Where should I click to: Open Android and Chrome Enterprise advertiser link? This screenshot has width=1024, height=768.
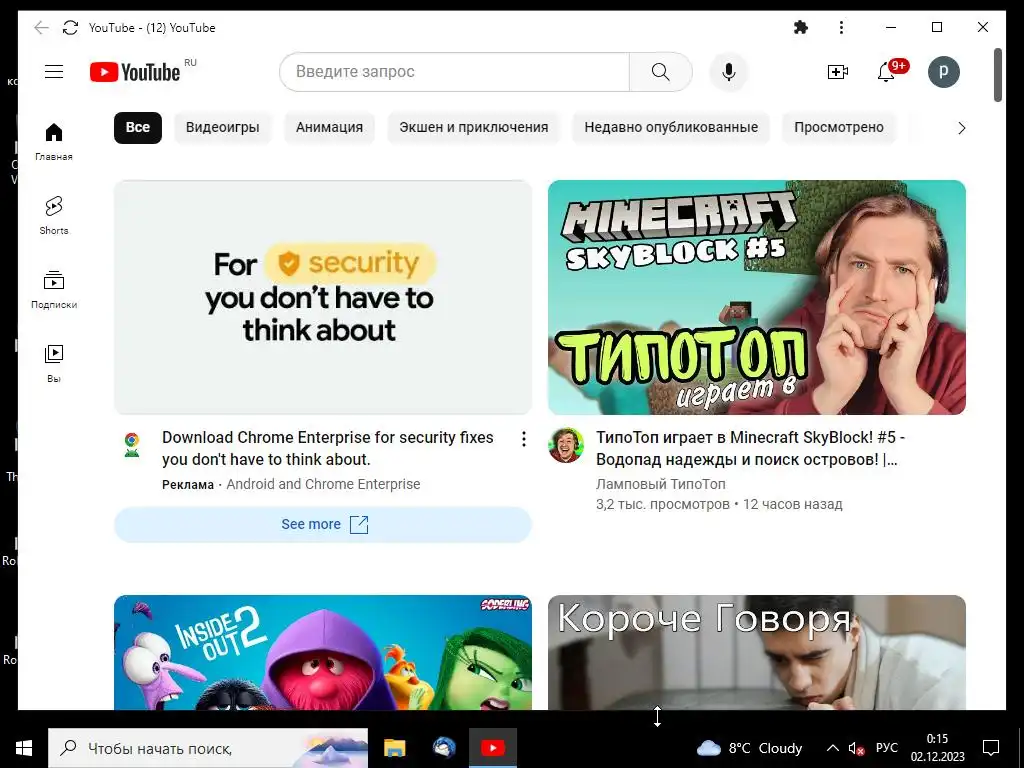(323, 485)
